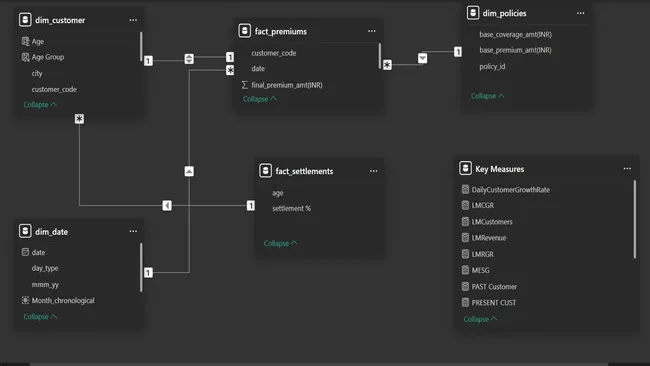Collapse the fact_settlements table

[280, 243]
